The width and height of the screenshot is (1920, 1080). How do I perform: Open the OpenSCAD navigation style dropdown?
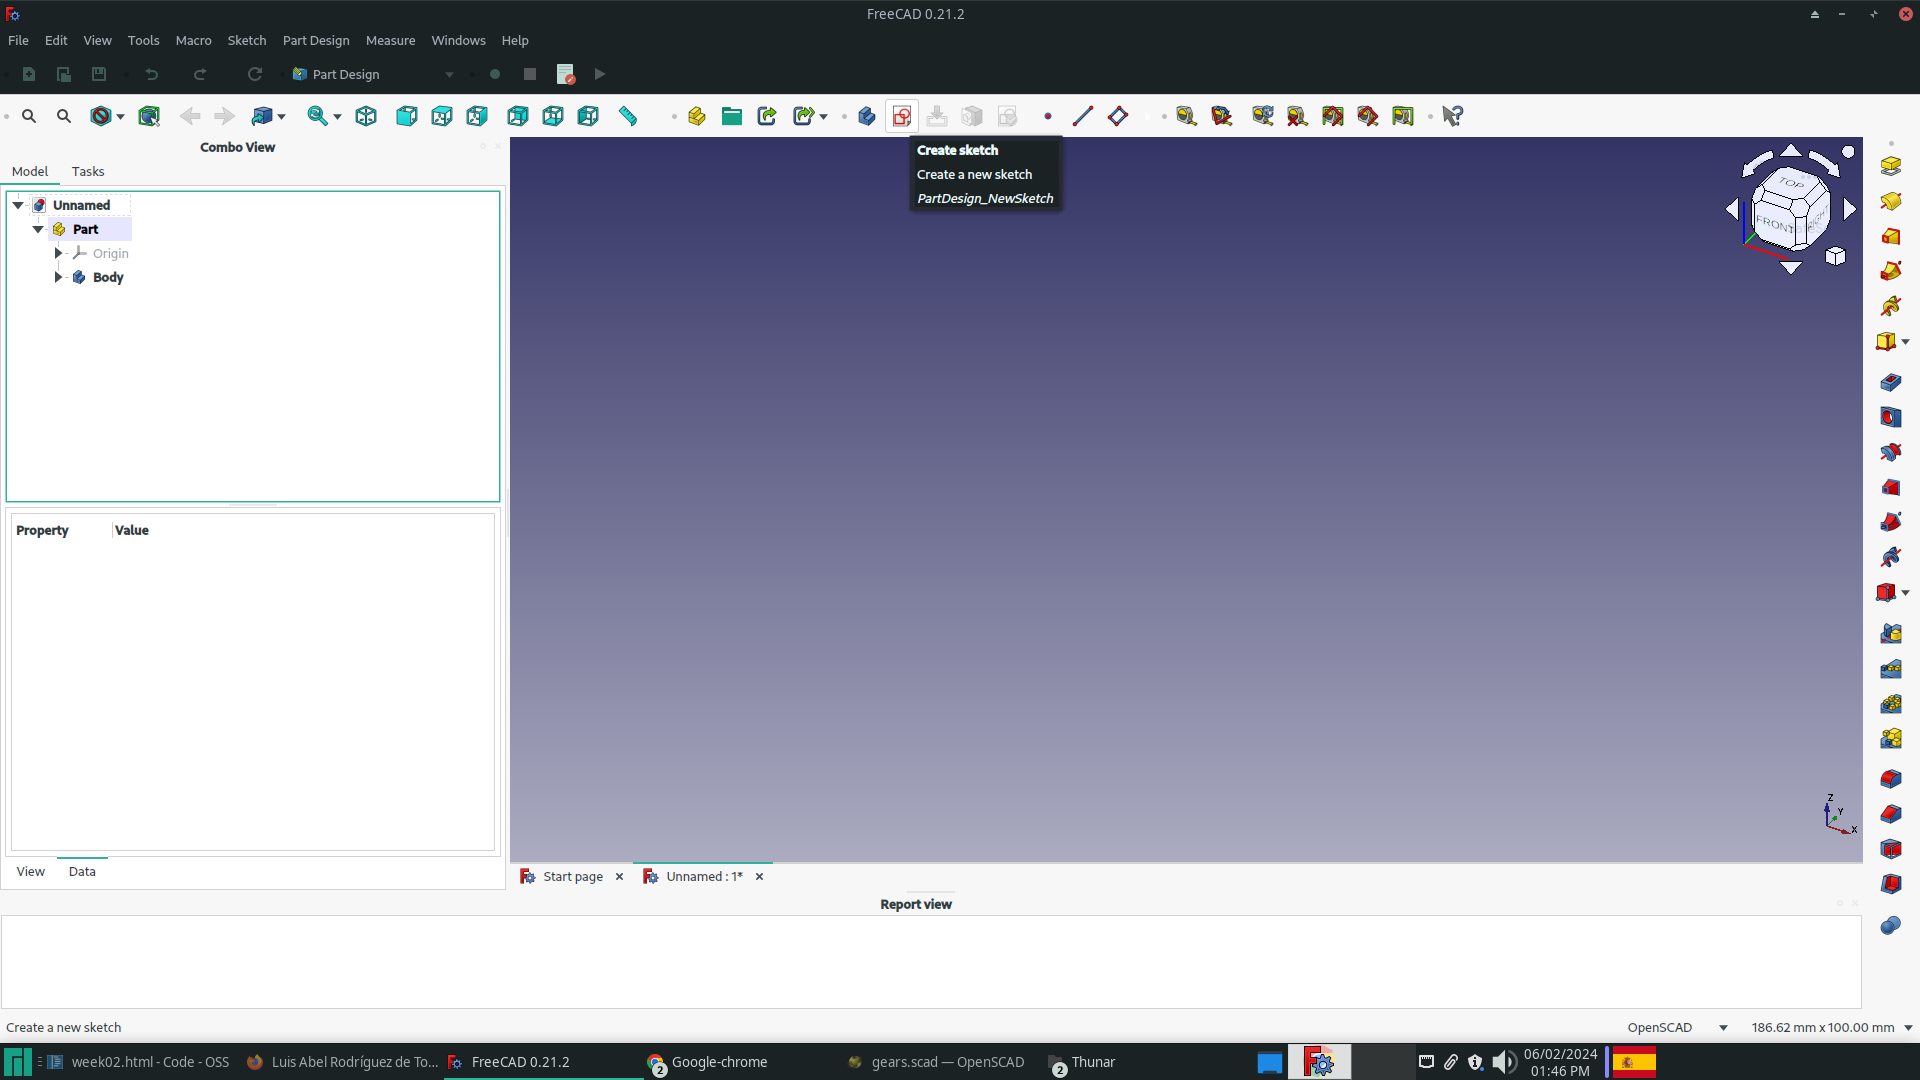tap(1677, 1027)
